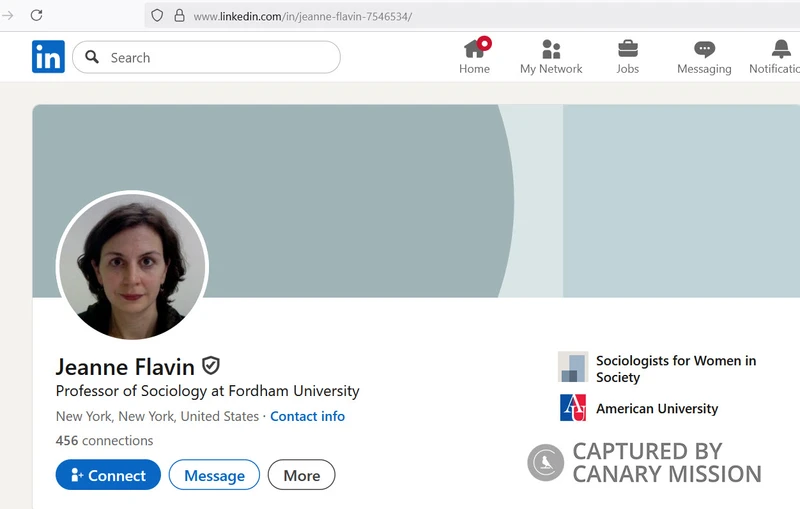Image resolution: width=800 pixels, height=509 pixels.
Task: Open the Notifications bell icon
Action: (x=781, y=49)
